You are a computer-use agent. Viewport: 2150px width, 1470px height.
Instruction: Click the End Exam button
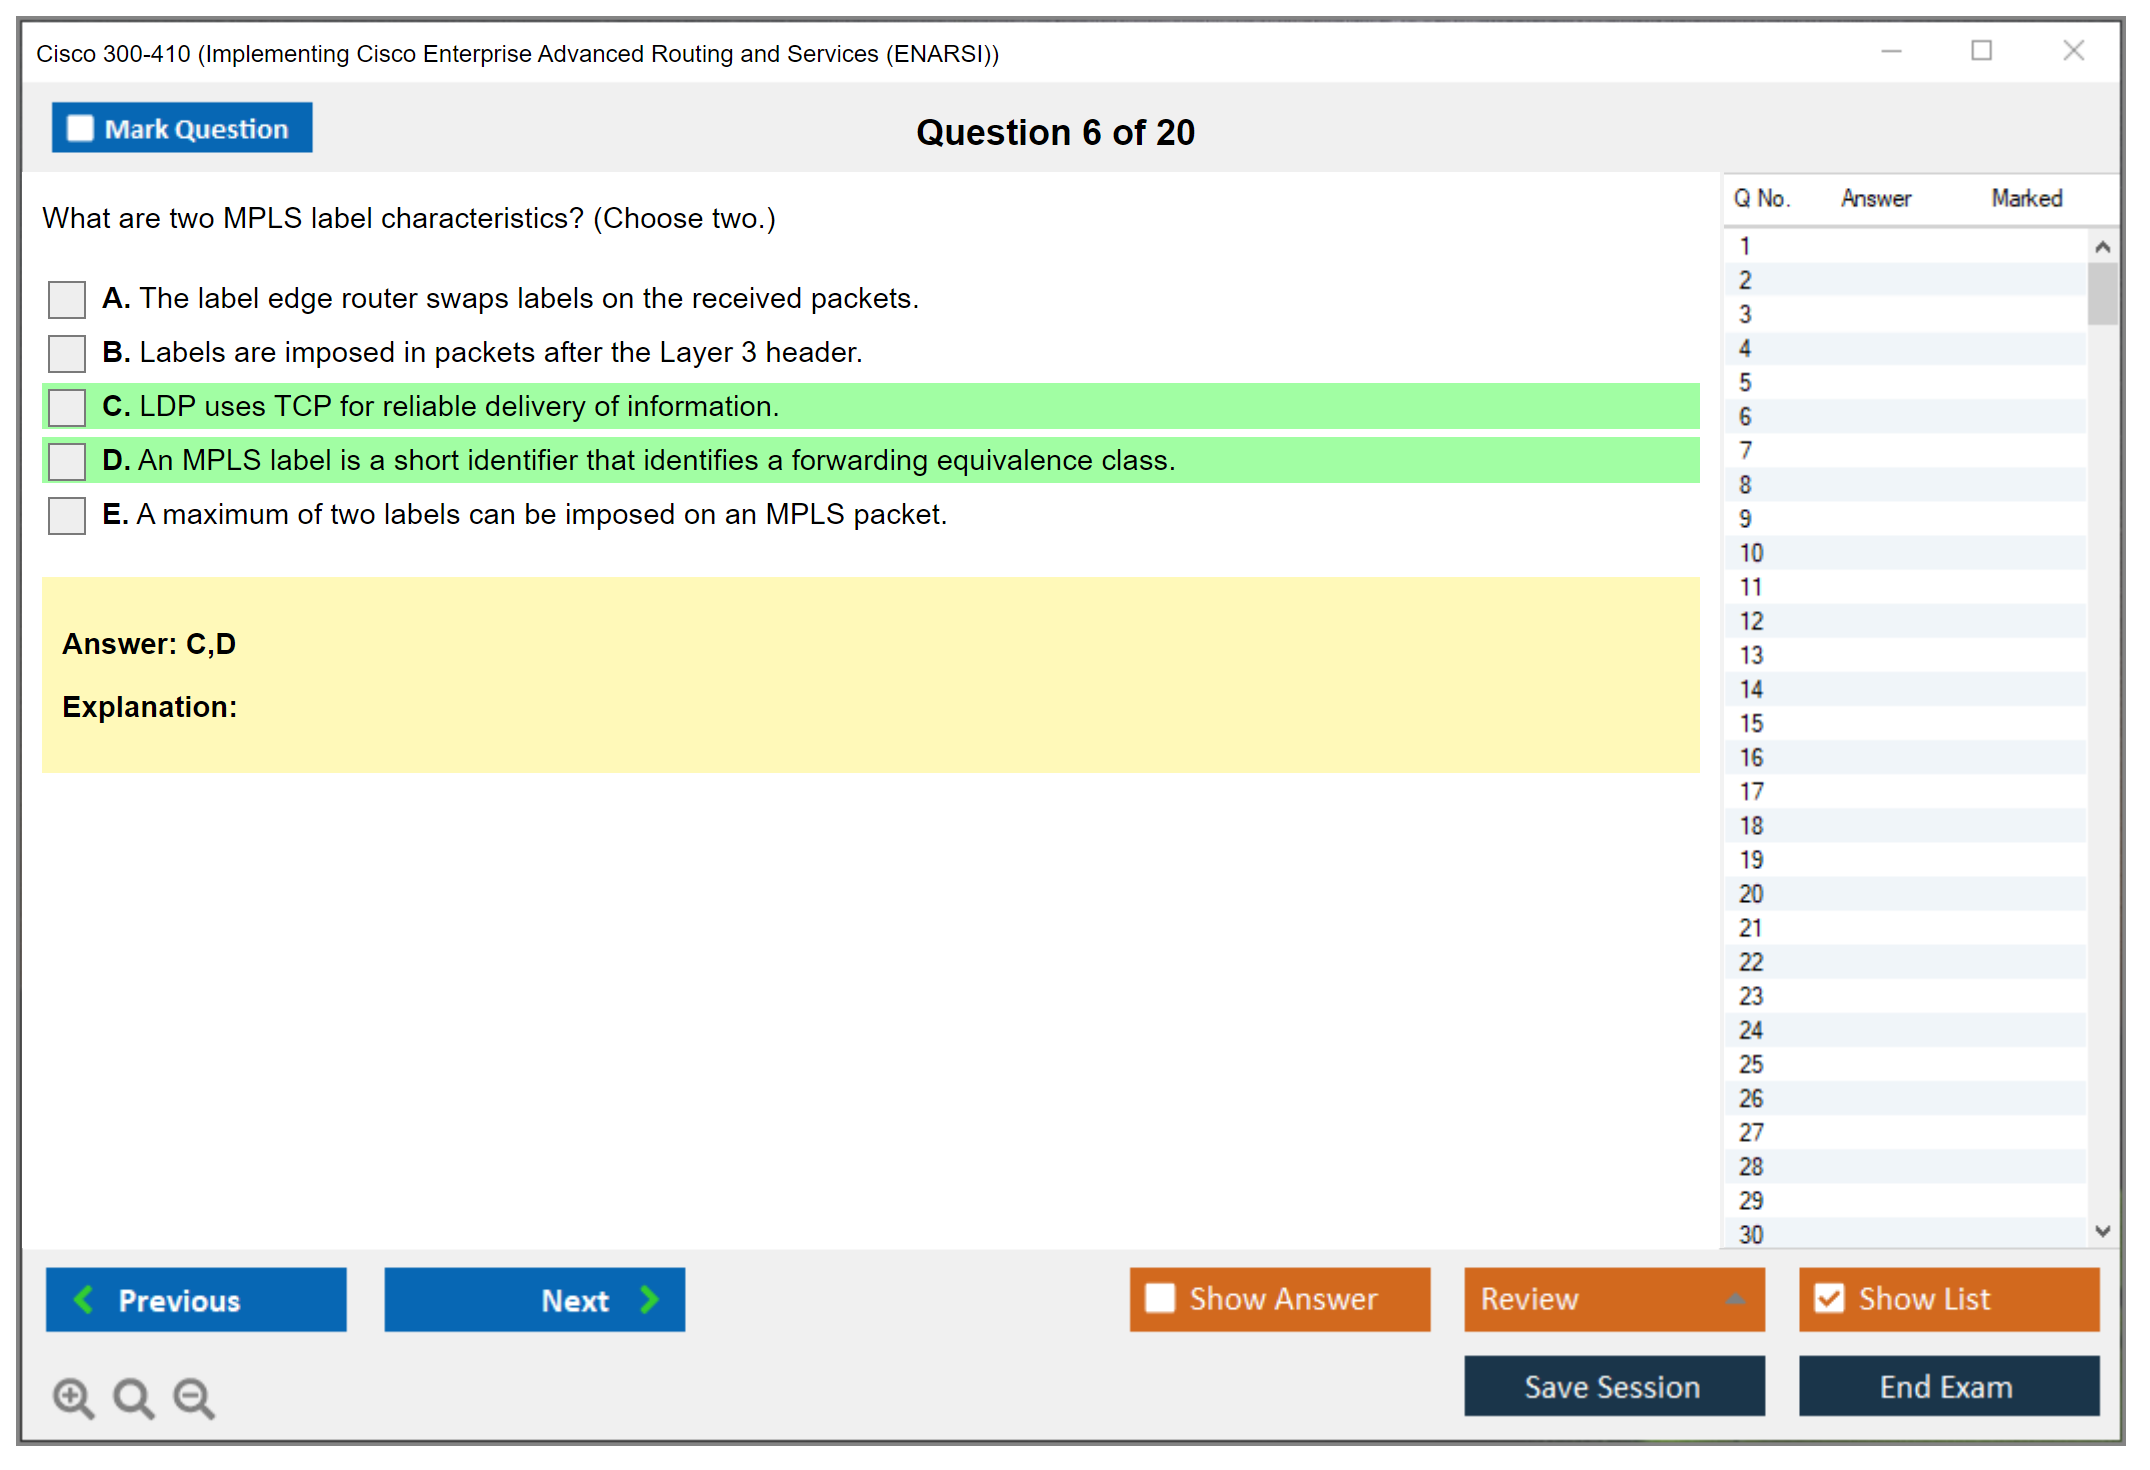point(1947,1386)
